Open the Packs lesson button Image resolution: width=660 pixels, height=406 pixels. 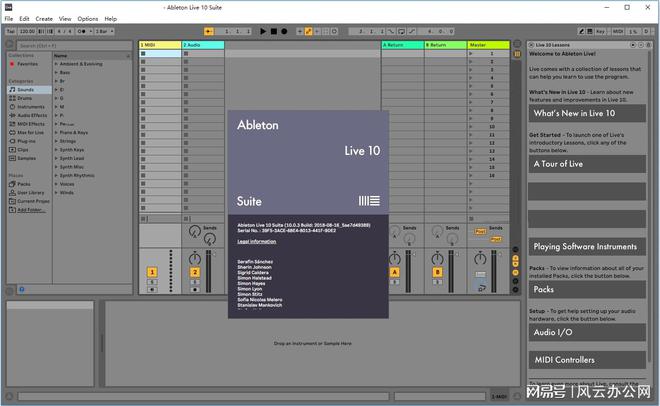(587, 289)
